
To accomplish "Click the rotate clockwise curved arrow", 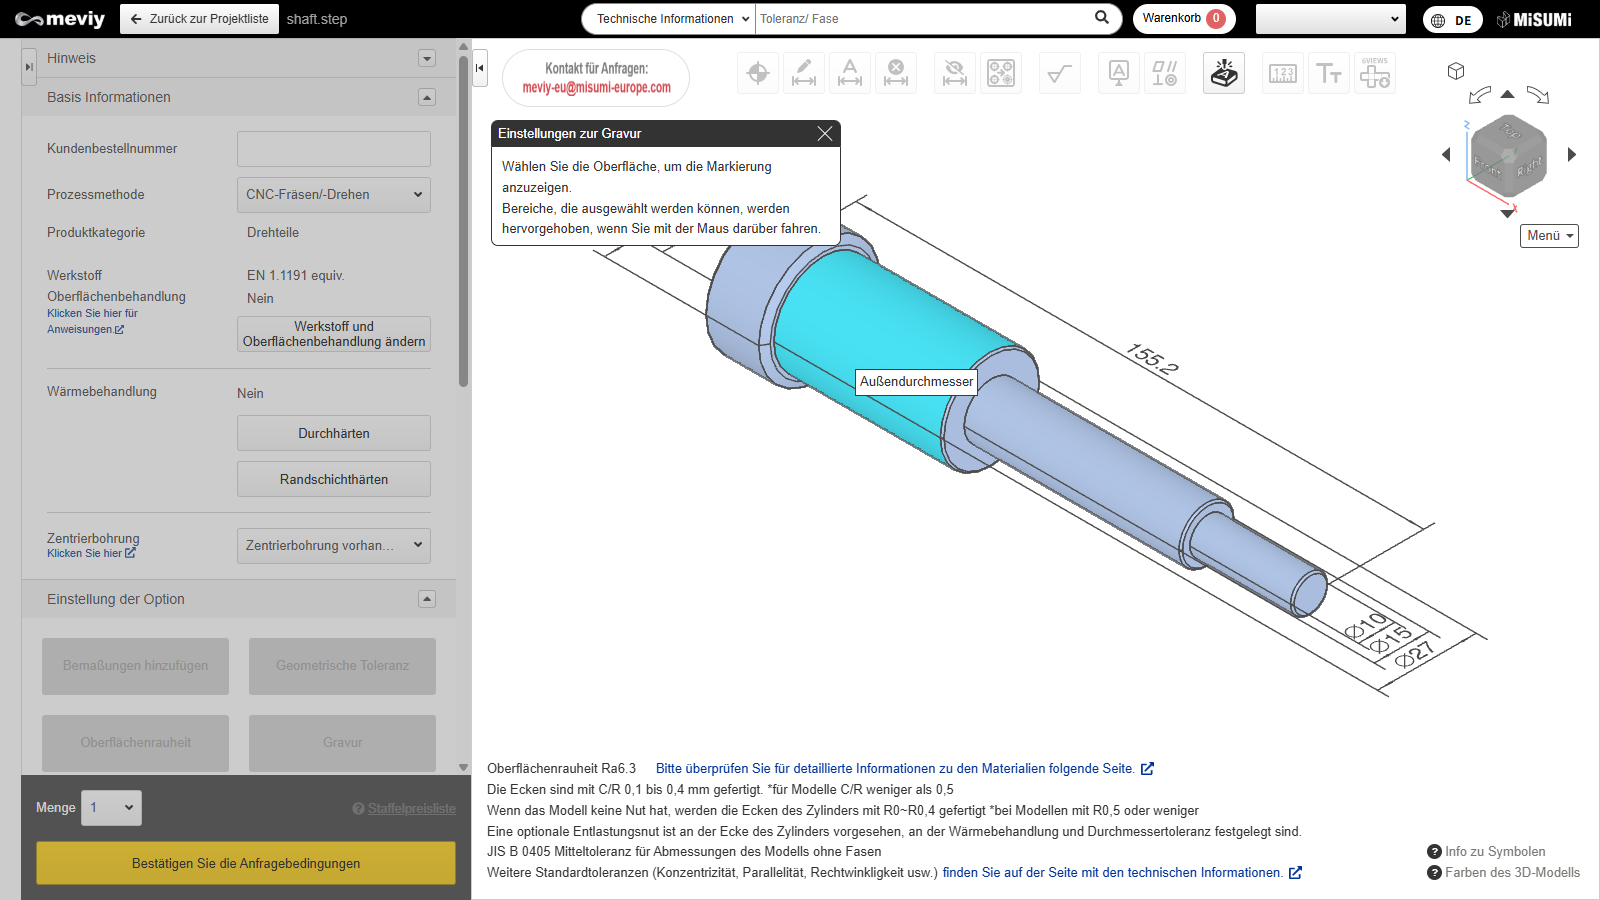I will pyautogui.click(x=1538, y=96).
